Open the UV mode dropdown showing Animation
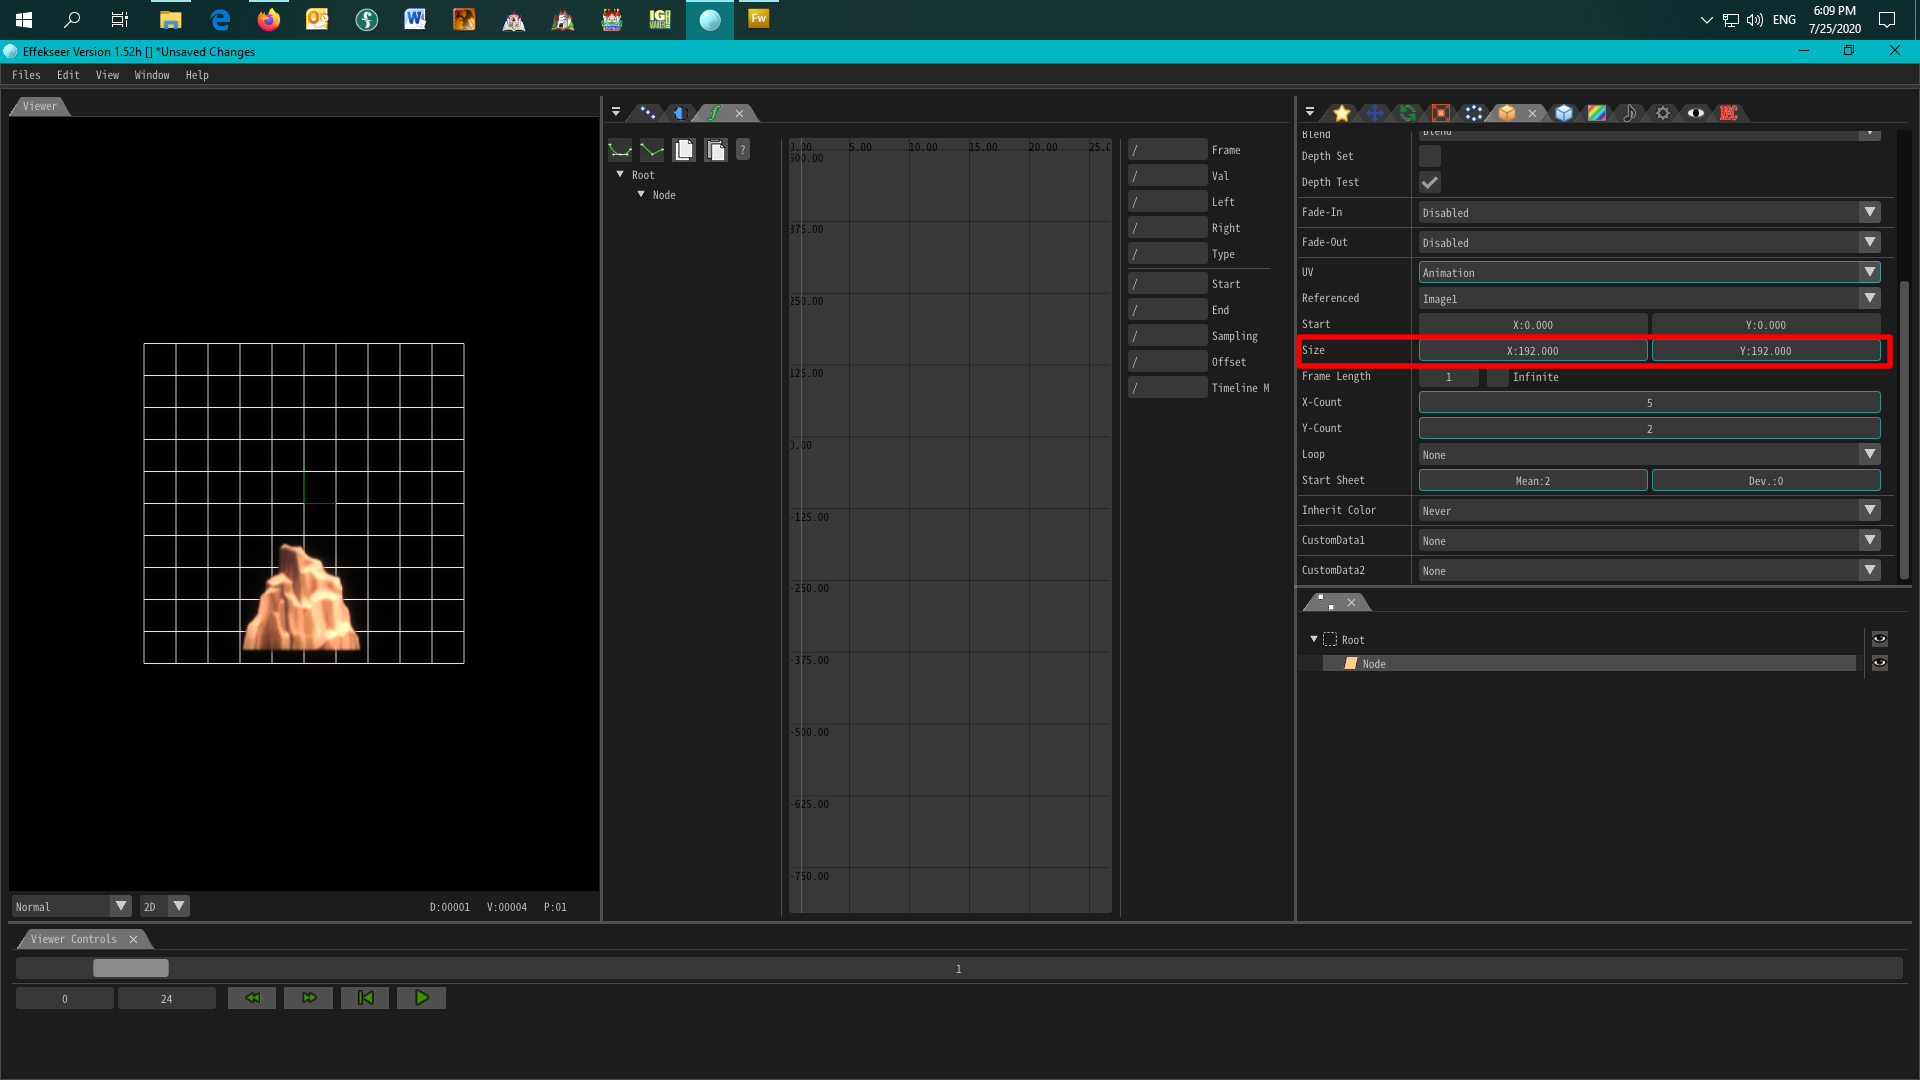The height and width of the screenshot is (1080, 1920). pyautogui.click(x=1647, y=271)
